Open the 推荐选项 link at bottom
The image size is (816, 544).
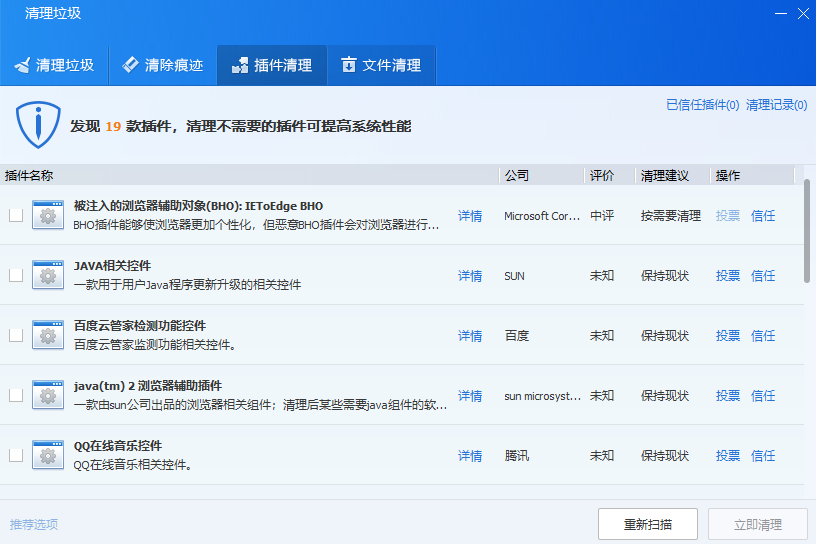pyautogui.click(x=34, y=524)
